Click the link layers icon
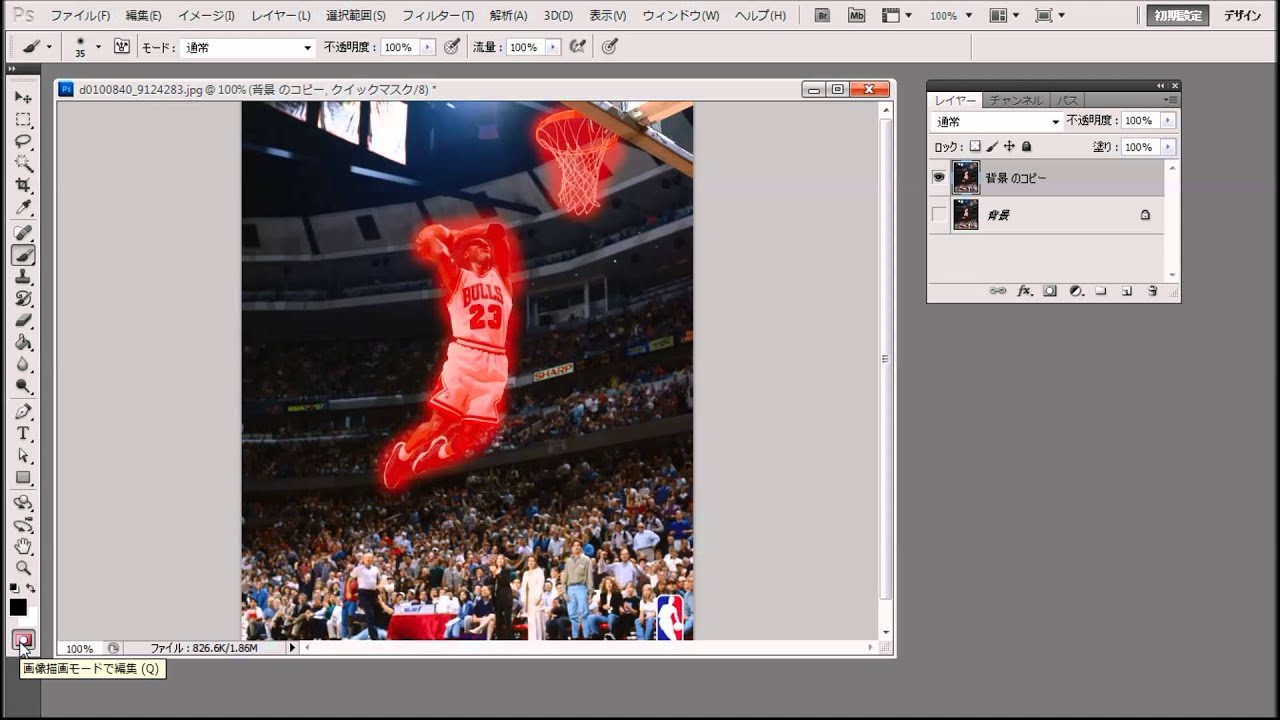 tap(998, 291)
